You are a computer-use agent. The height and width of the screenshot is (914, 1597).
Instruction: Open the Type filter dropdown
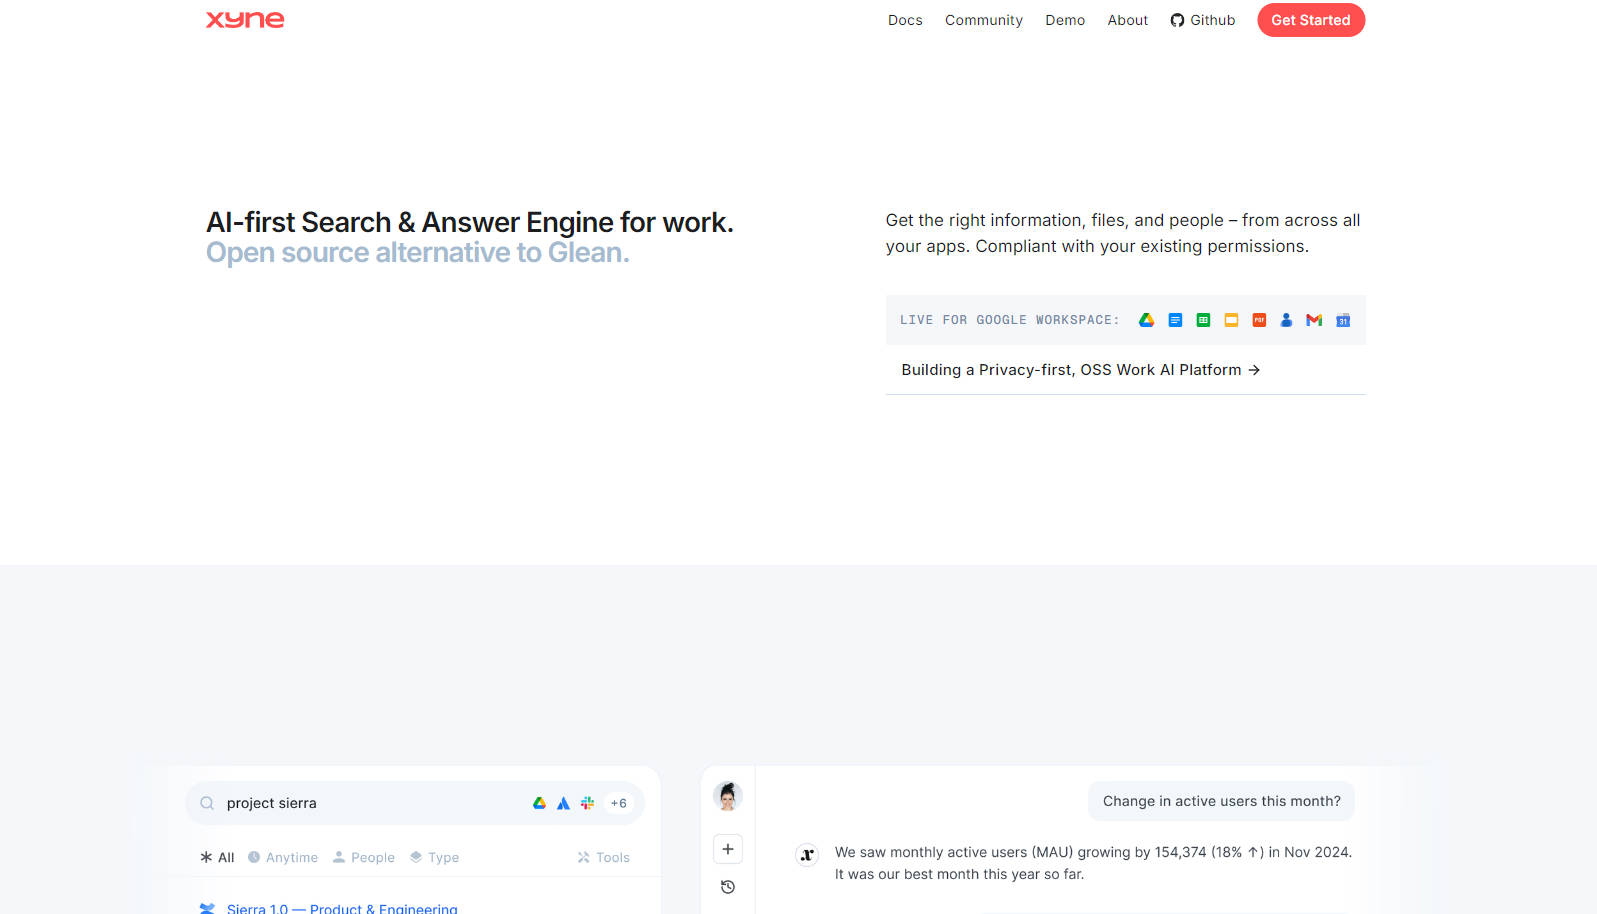tap(435, 857)
